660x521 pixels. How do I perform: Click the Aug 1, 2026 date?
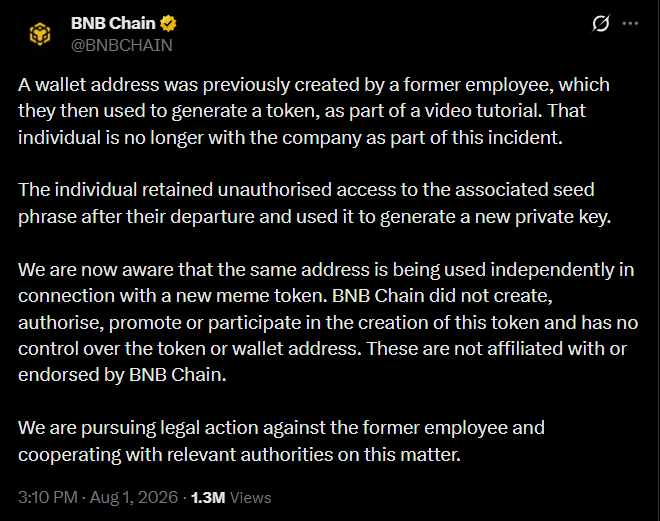(x=134, y=497)
